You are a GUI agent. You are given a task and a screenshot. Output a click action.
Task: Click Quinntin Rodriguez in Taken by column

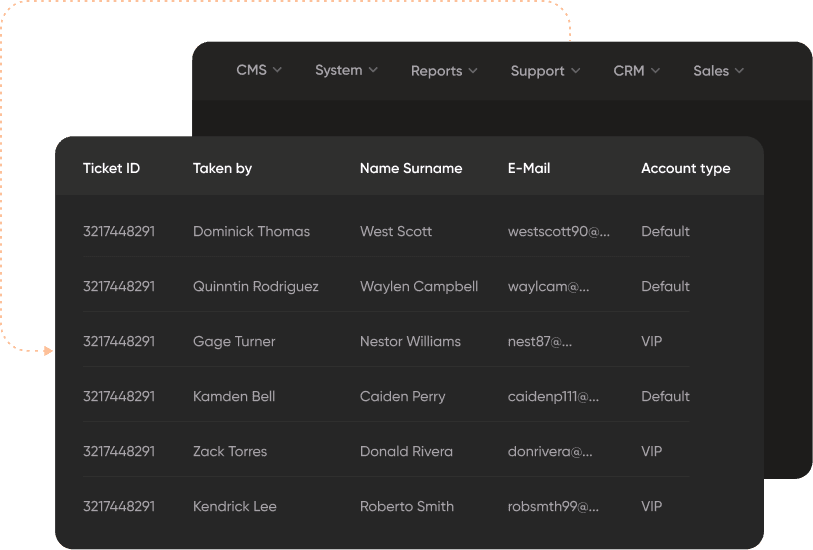pos(255,286)
